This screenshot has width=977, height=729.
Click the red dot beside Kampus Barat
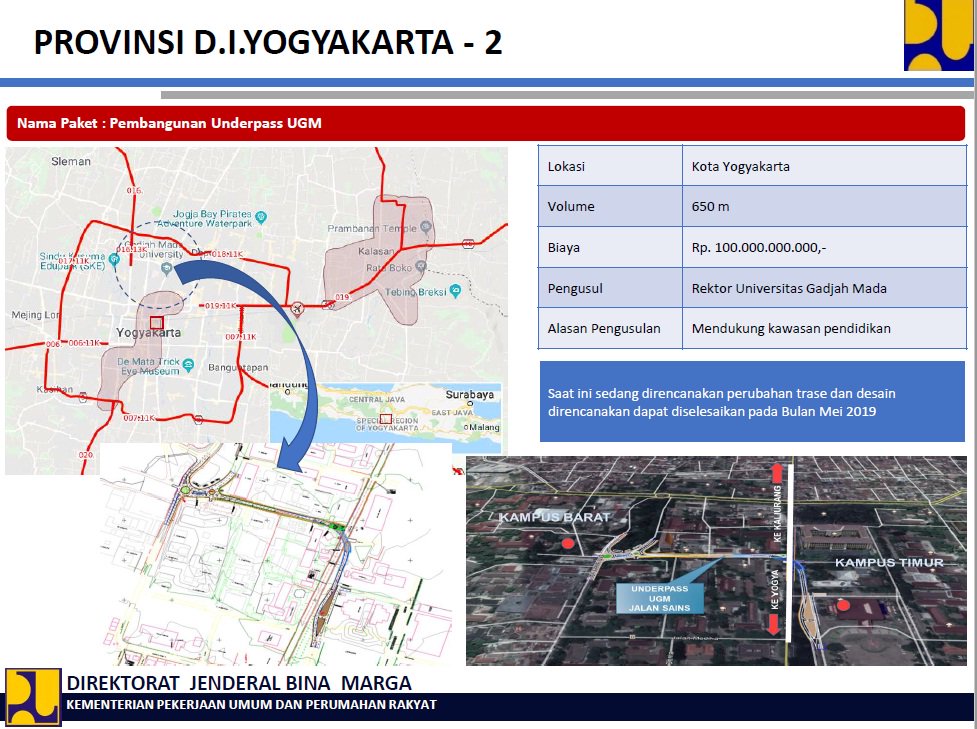568,543
